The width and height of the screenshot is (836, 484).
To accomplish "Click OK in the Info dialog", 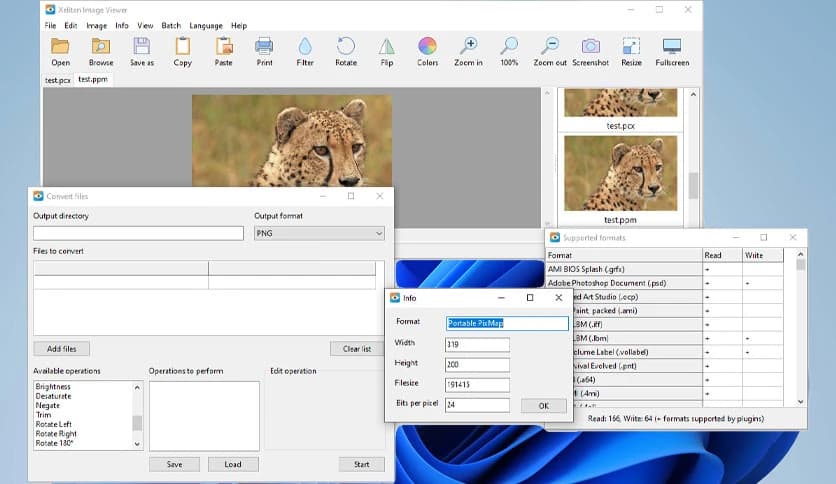I will [x=544, y=406].
